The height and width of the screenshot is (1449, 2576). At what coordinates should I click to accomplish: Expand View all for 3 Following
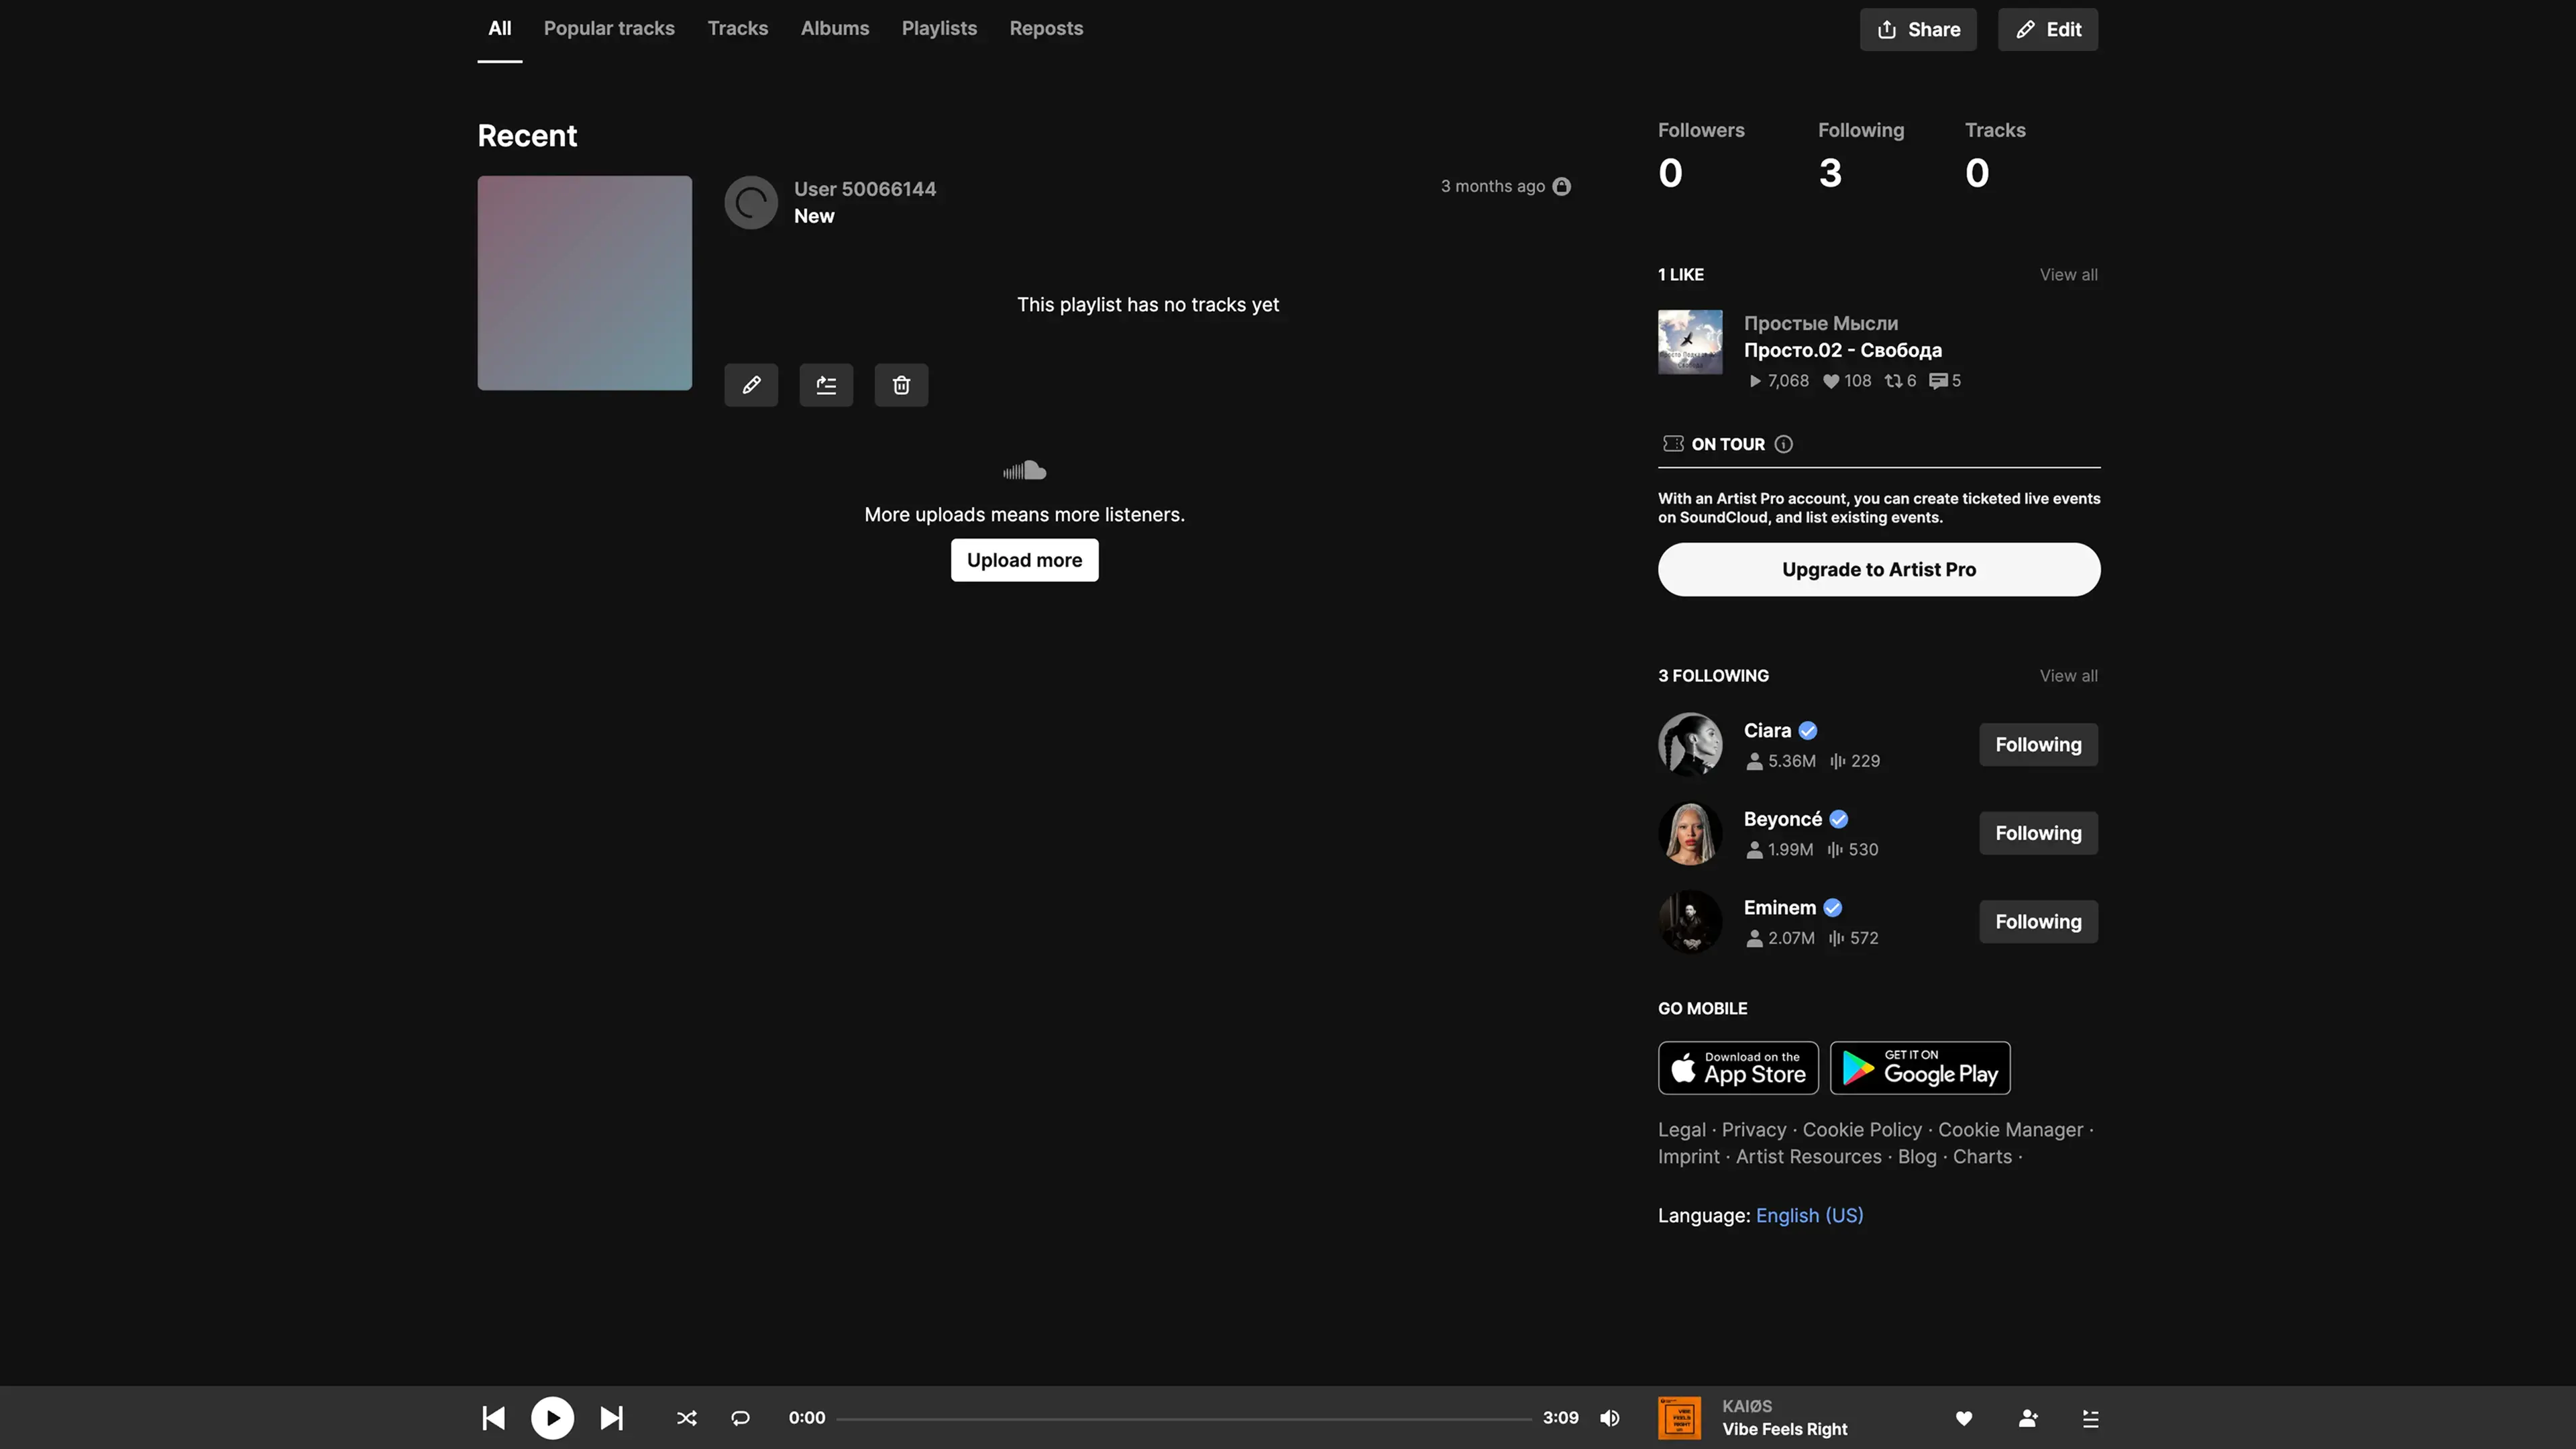2068,676
